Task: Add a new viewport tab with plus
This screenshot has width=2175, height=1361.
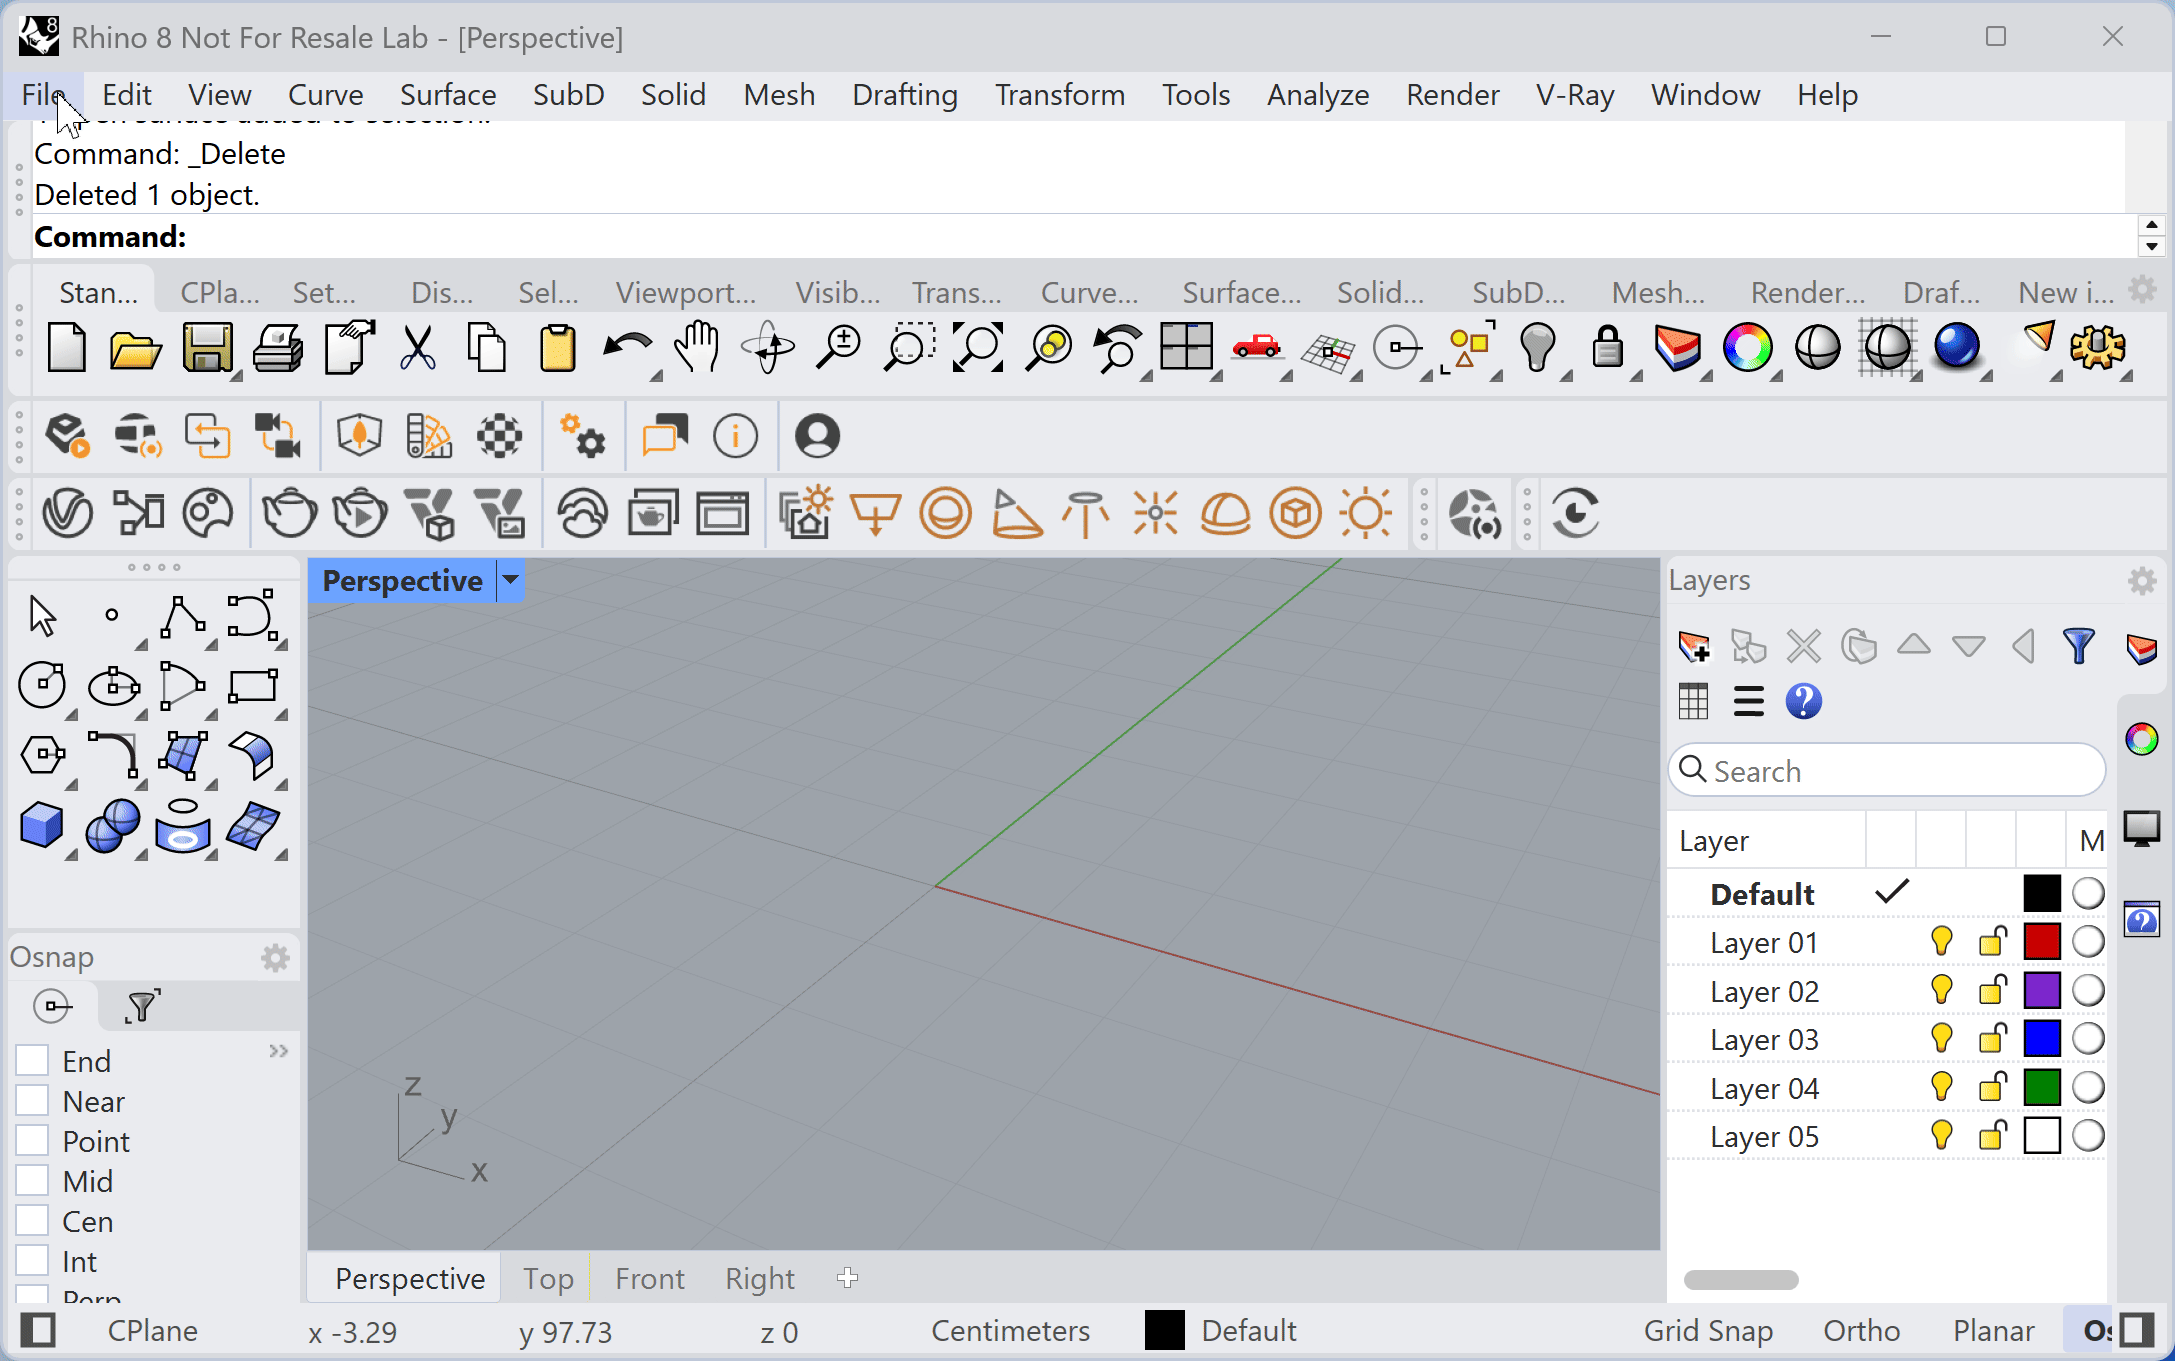Action: pos(848,1278)
